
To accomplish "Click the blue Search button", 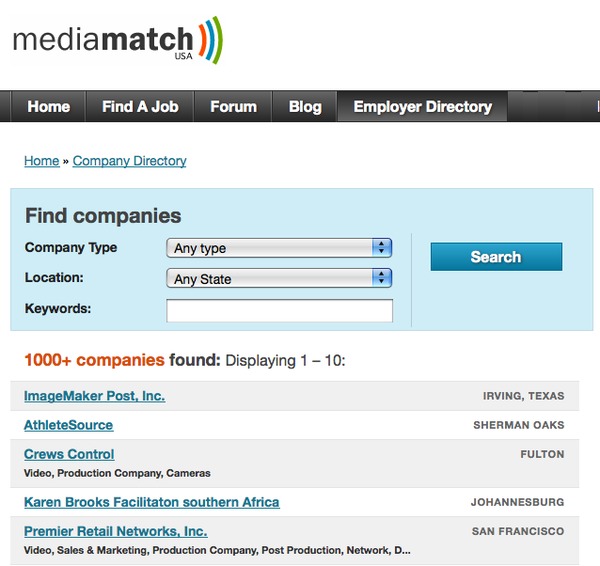I will tap(496, 257).
